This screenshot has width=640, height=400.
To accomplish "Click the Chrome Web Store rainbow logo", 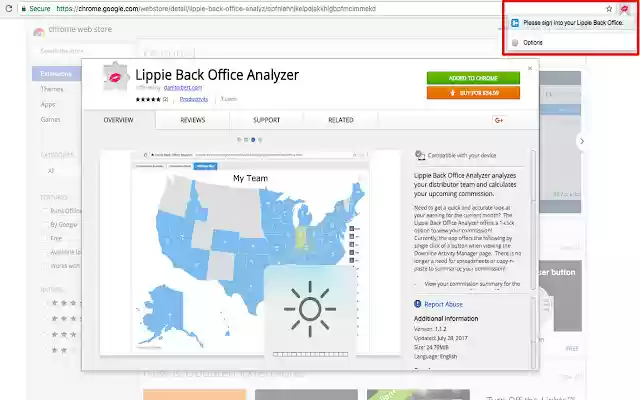I will pyautogui.click(x=39, y=32).
